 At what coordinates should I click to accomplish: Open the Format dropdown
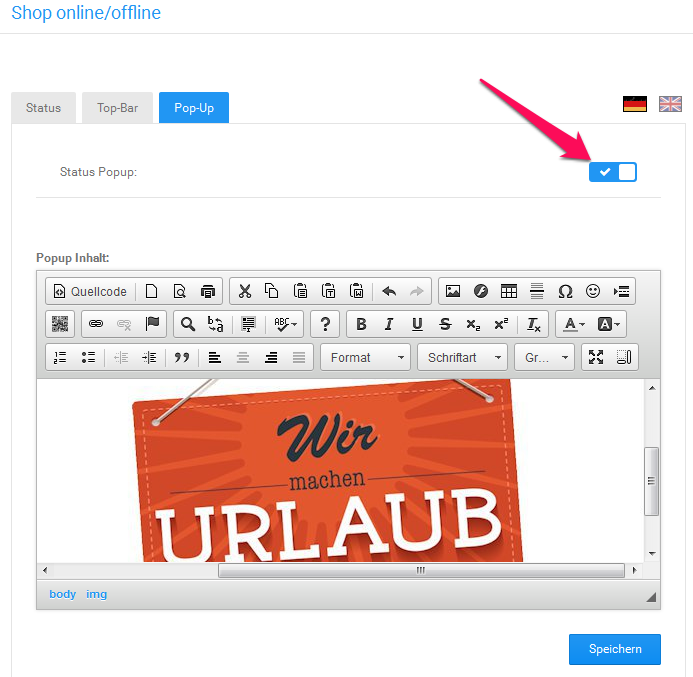[366, 357]
